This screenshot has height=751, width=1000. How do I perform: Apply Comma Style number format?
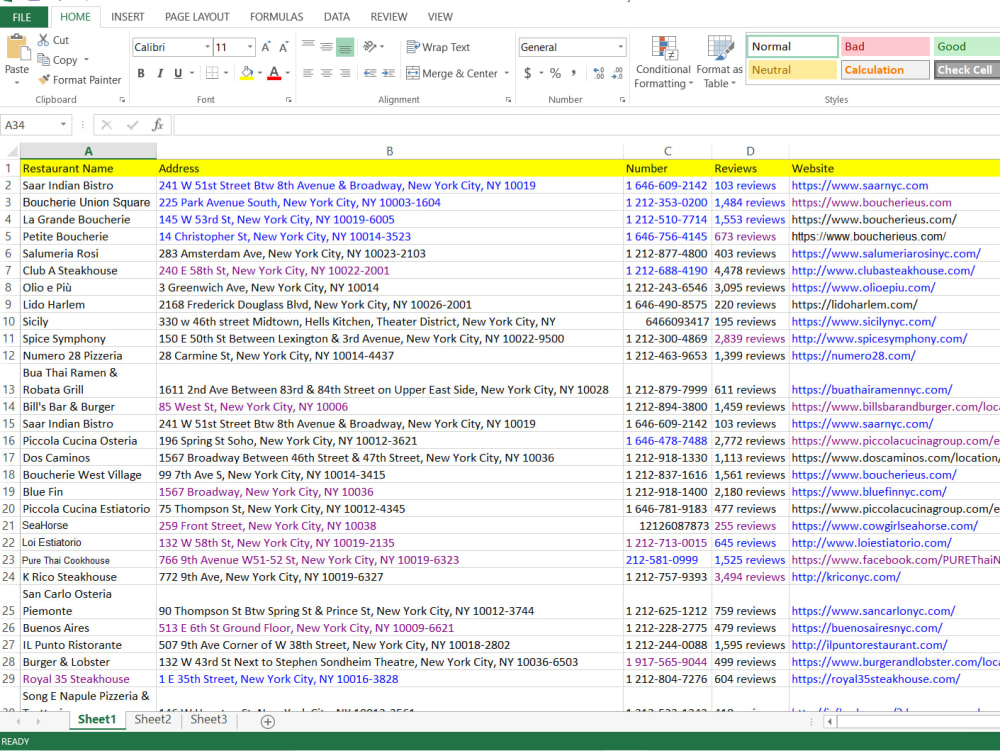tap(574, 73)
